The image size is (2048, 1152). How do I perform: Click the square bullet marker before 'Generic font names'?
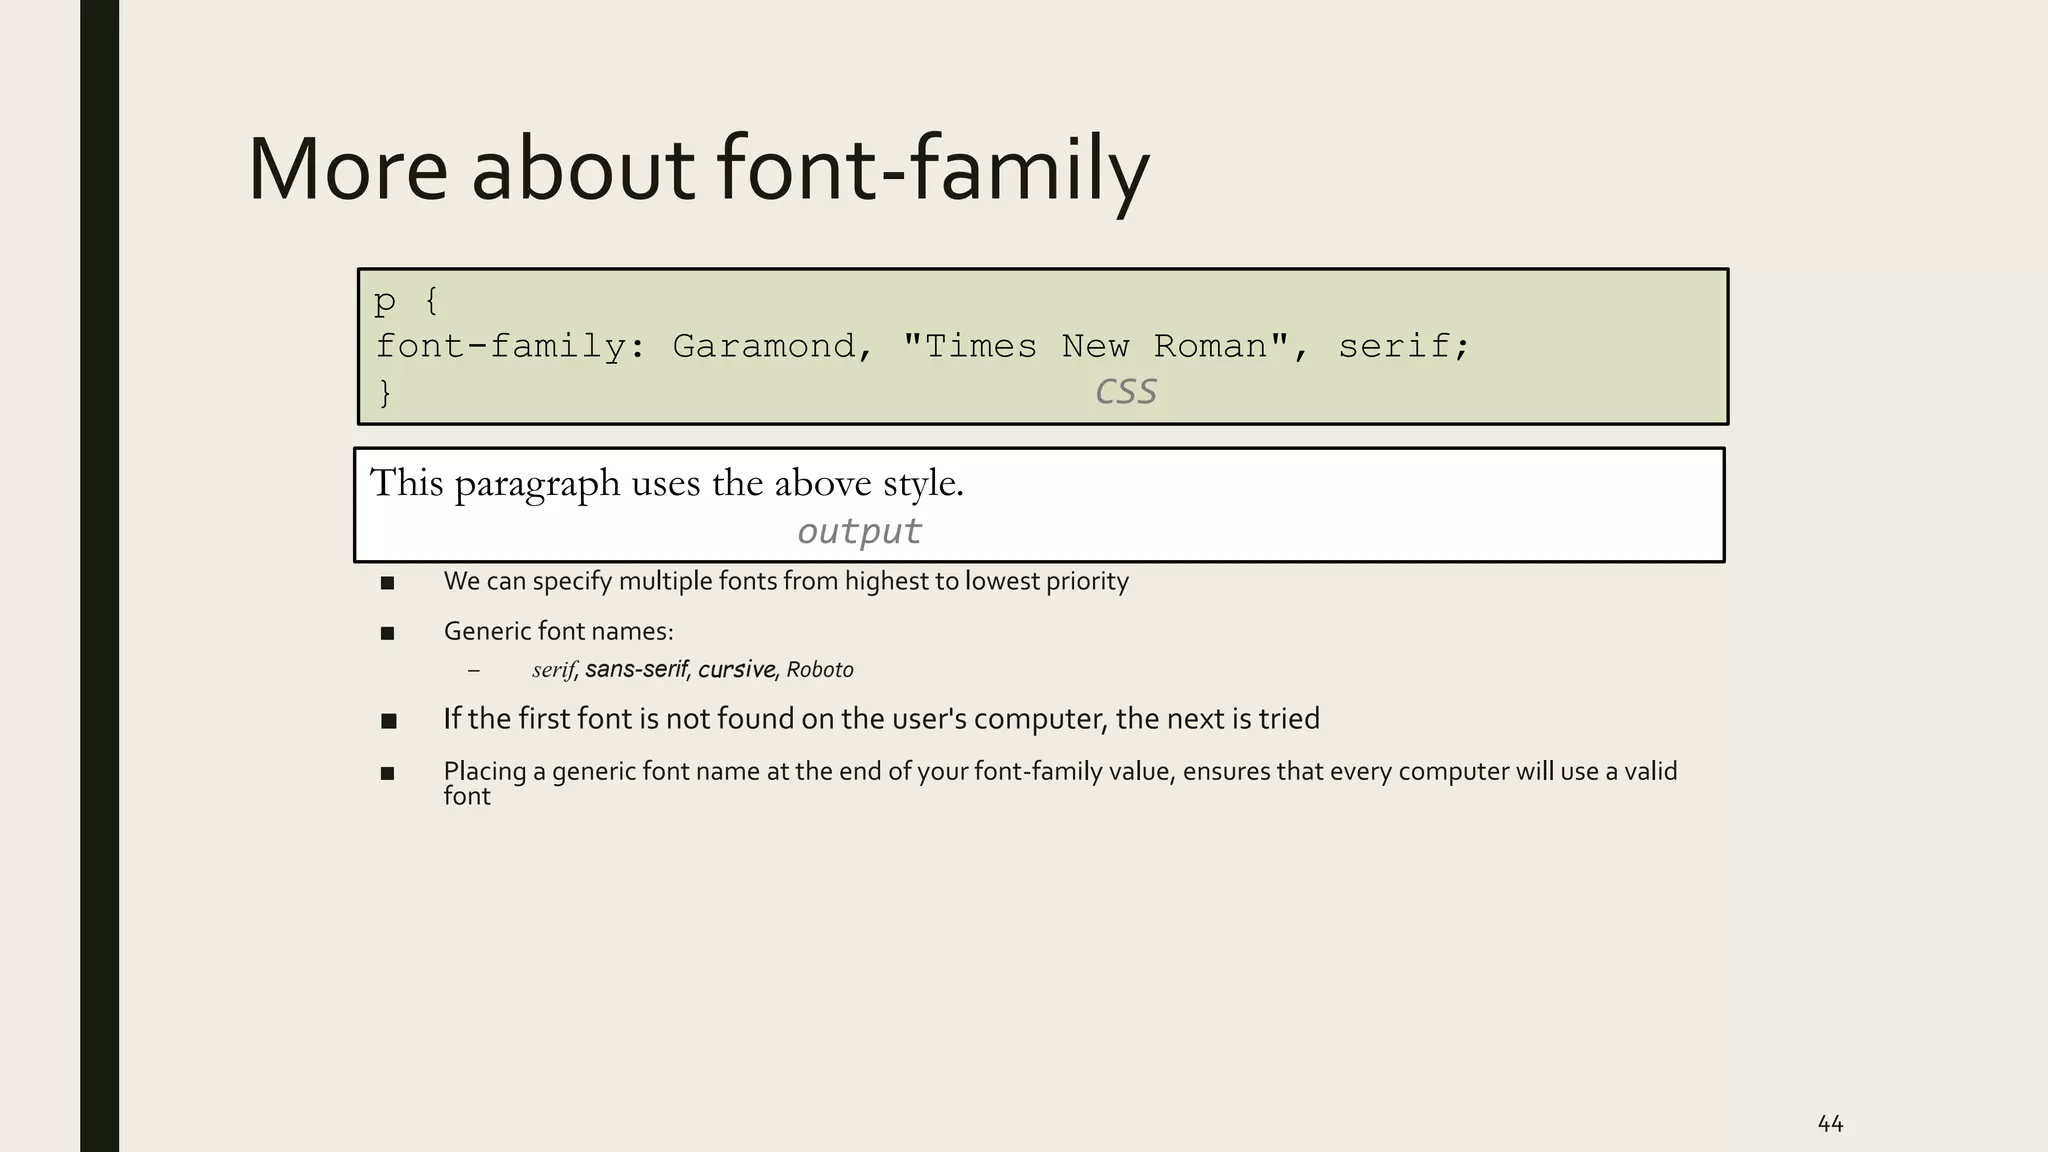coord(388,633)
